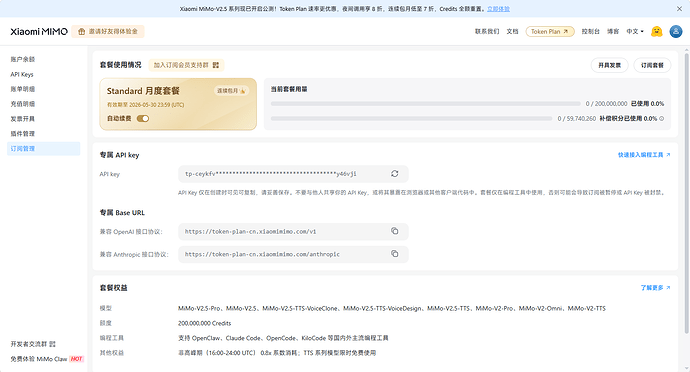This screenshot has height=372, width=690.
Task: Open the user avatar profile icon
Action: (676, 32)
